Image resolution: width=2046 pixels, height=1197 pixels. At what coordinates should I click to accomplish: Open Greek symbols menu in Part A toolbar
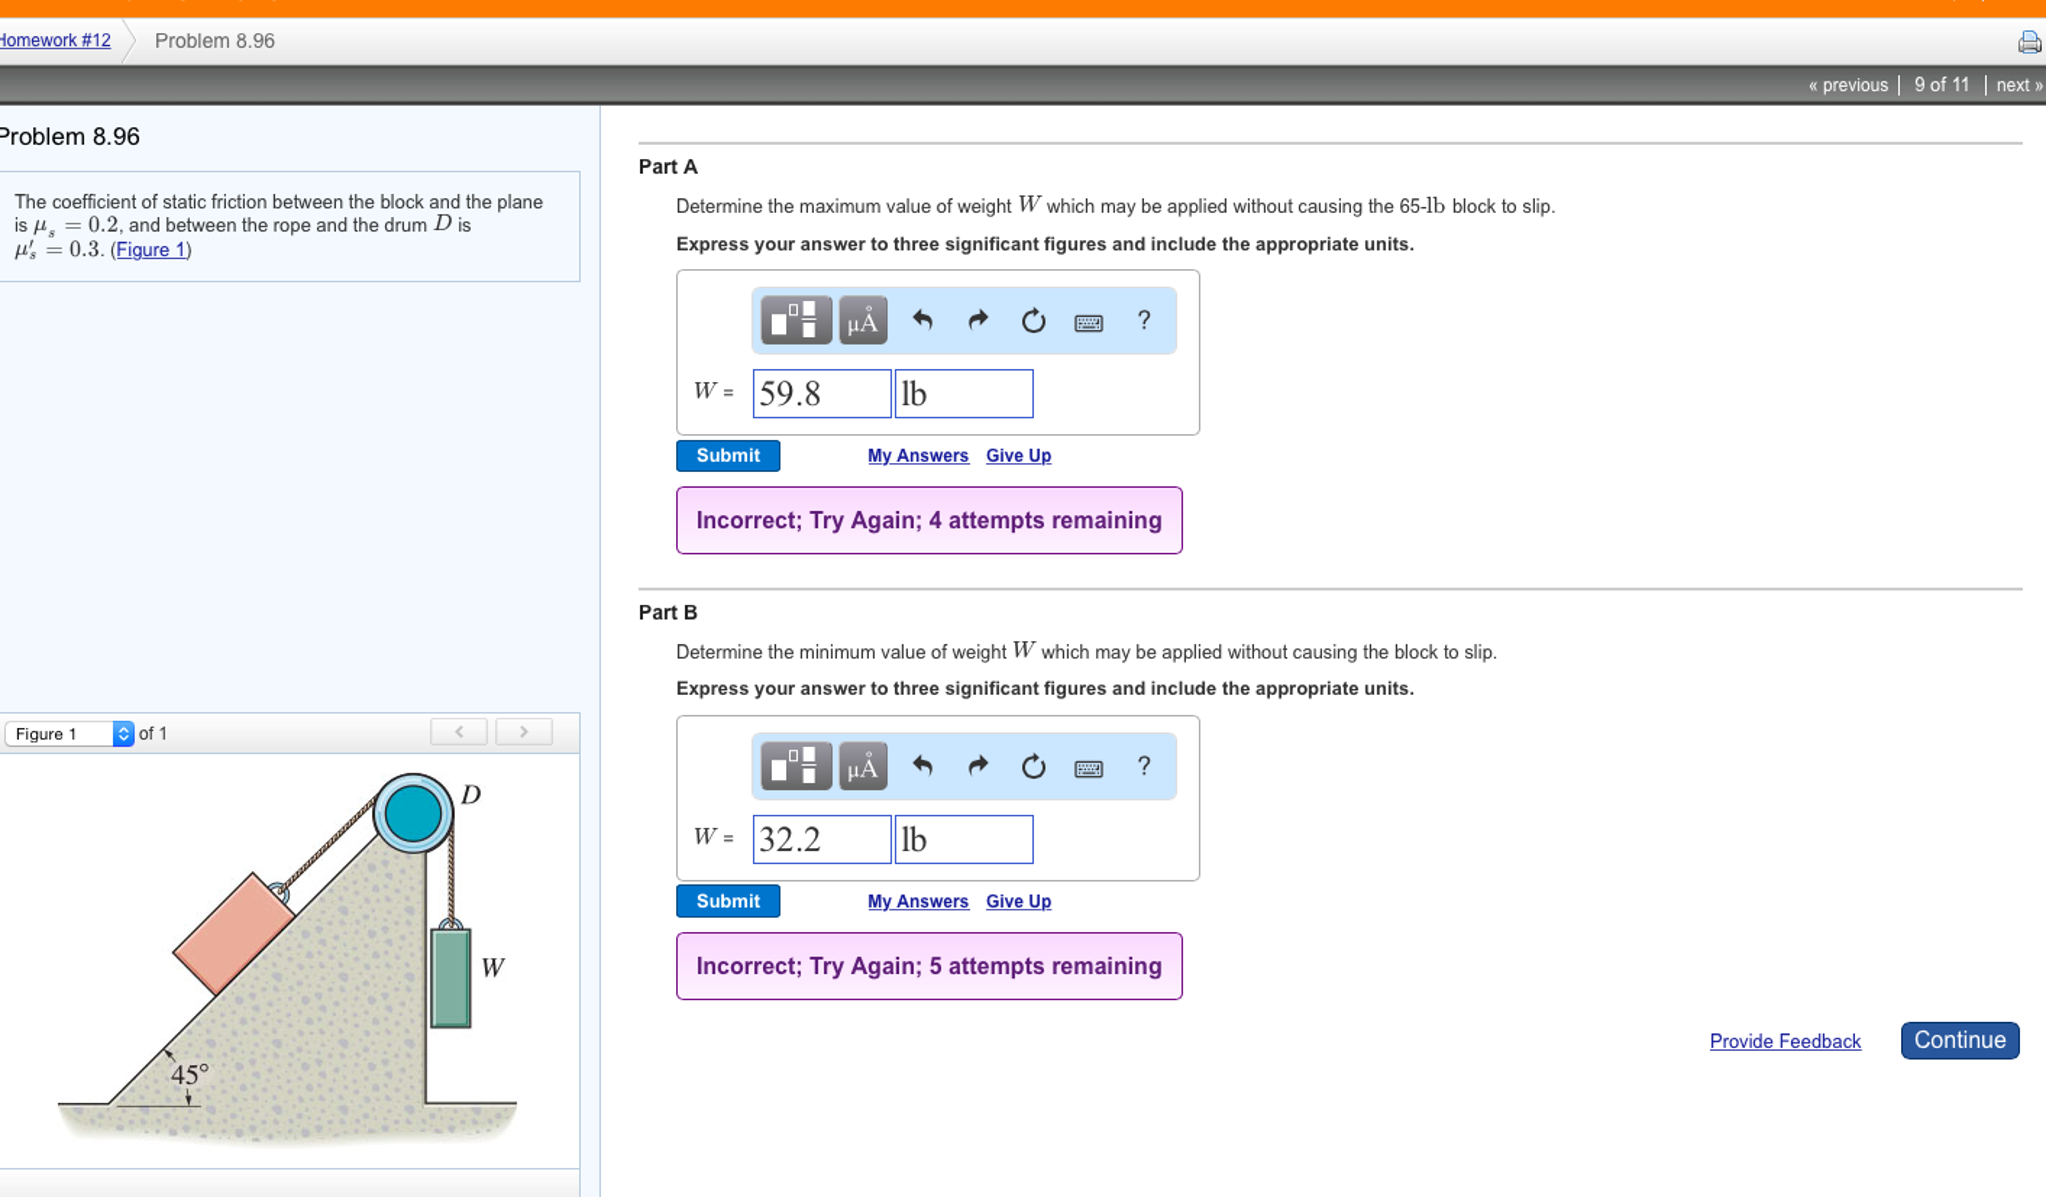click(862, 321)
